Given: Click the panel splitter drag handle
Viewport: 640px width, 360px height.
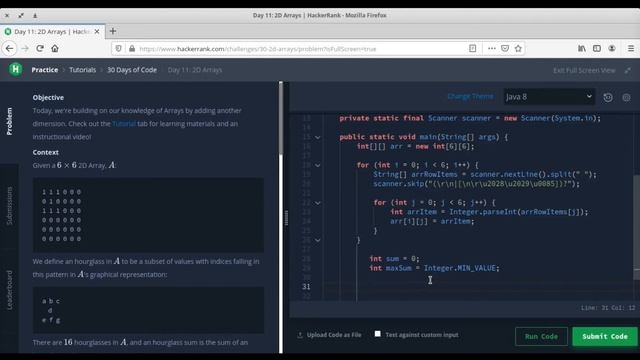Looking at the screenshot, I should click(x=286, y=218).
